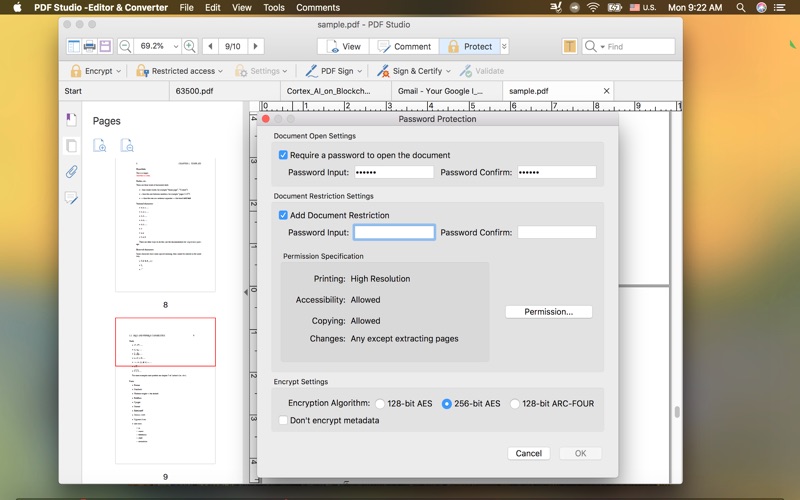Enlarge page thumbnails in Pages panel
The height and width of the screenshot is (500, 800).
click(100, 146)
